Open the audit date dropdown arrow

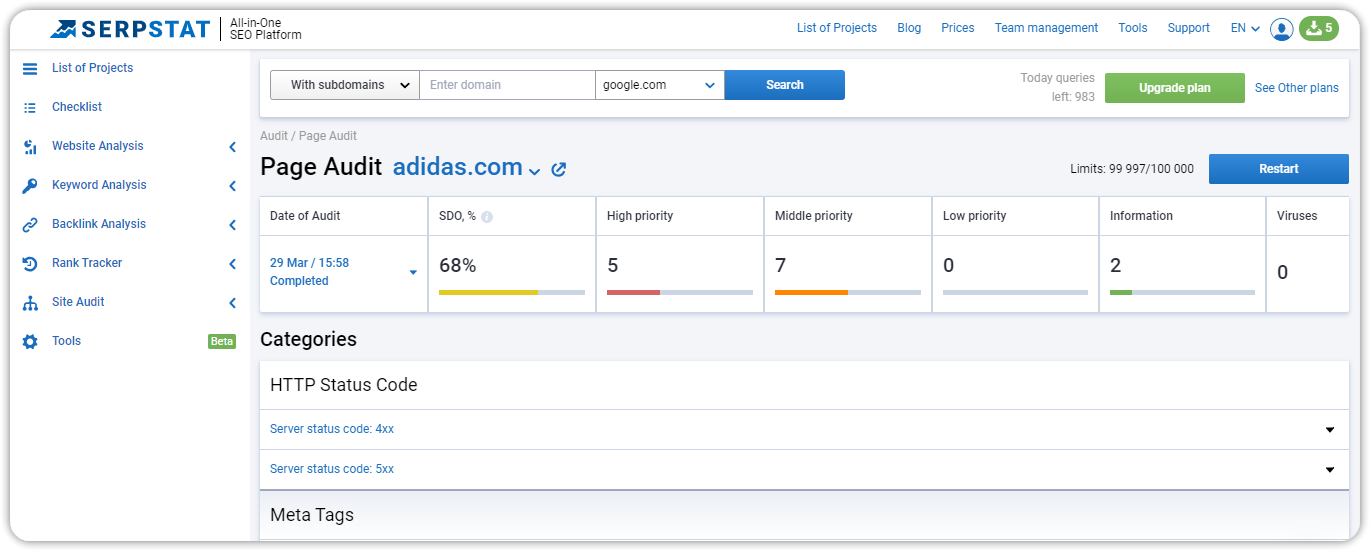pos(413,272)
